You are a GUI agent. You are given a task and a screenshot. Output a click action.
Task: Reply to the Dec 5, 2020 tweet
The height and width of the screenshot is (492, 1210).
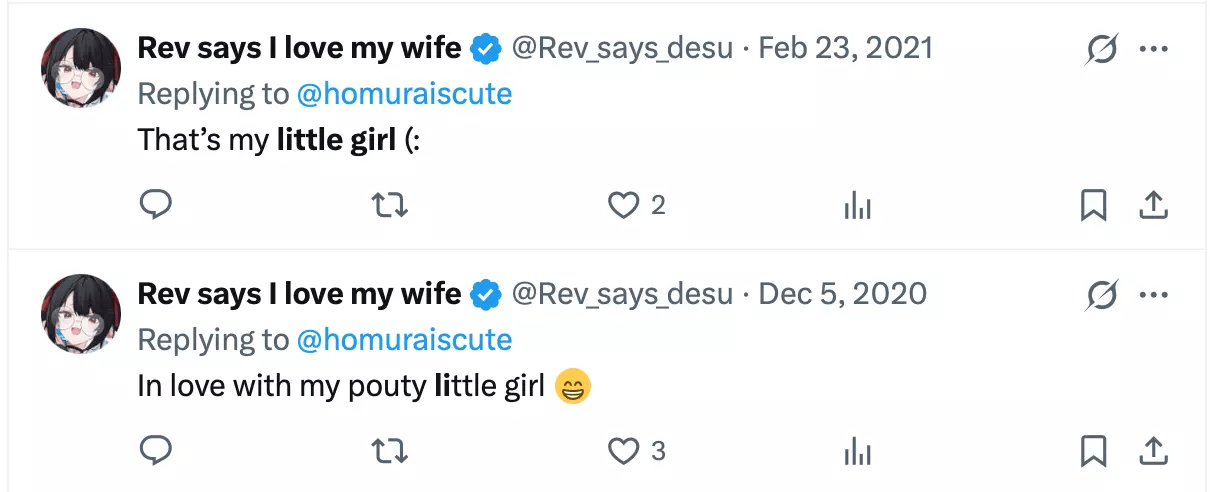coord(155,451)
